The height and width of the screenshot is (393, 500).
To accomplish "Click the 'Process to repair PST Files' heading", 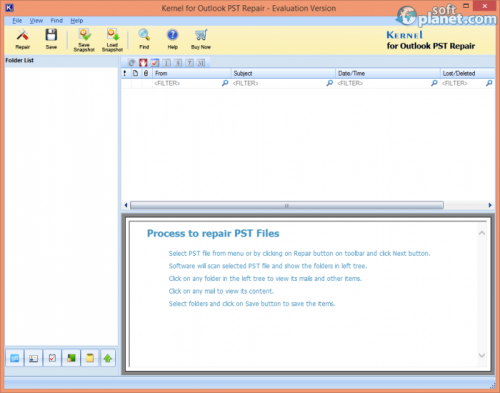I will pyautogui.click(x=213, y=233).
